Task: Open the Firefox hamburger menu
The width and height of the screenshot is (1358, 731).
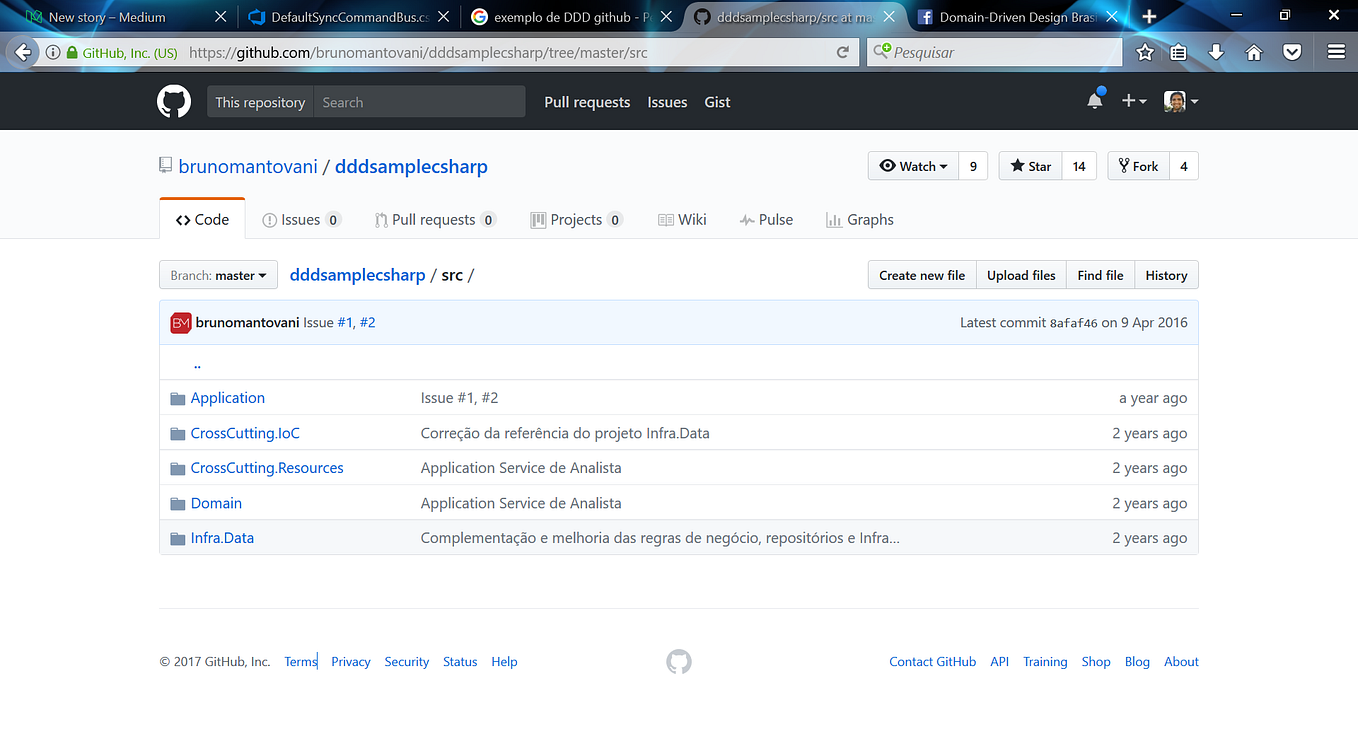Action: (1335, 51)
